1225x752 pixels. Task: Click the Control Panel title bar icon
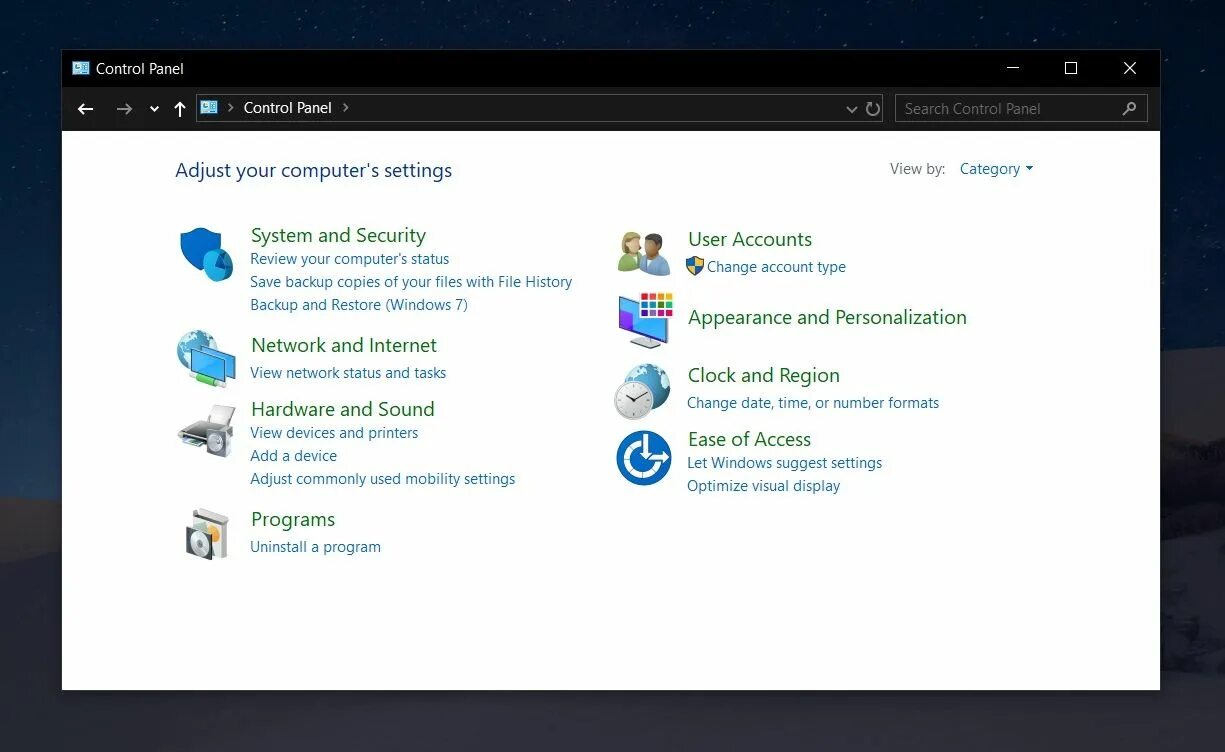(x=80, y=68)
